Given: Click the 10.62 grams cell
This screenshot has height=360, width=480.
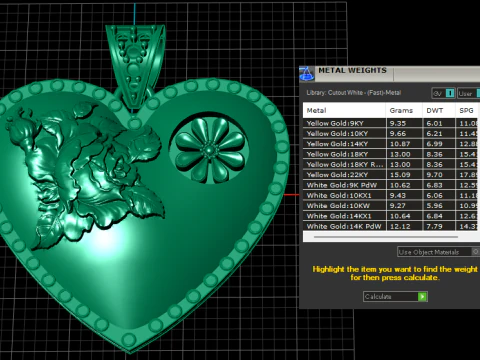Looking at the screenshot, I should click(404, 185).
